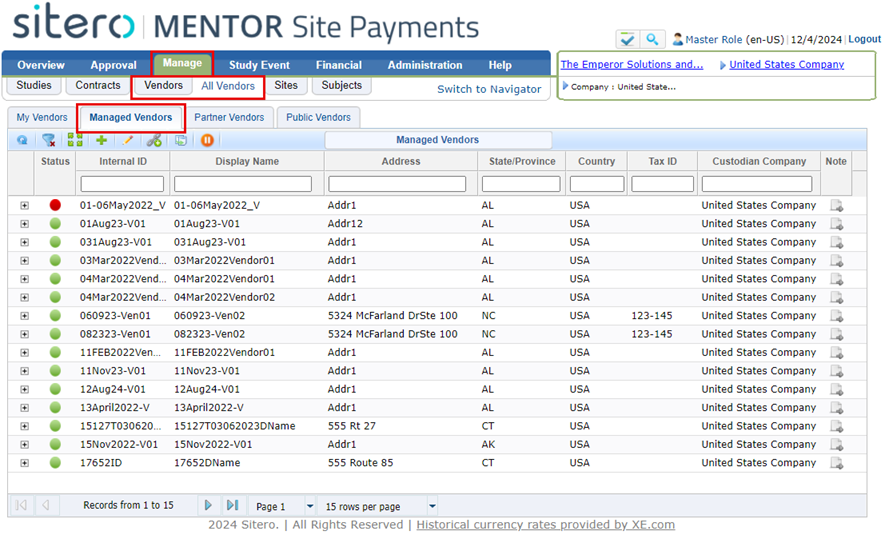Expand the 060923-Ven01 row
Viewport: 885px width, 535px height.
coord(24,316)
